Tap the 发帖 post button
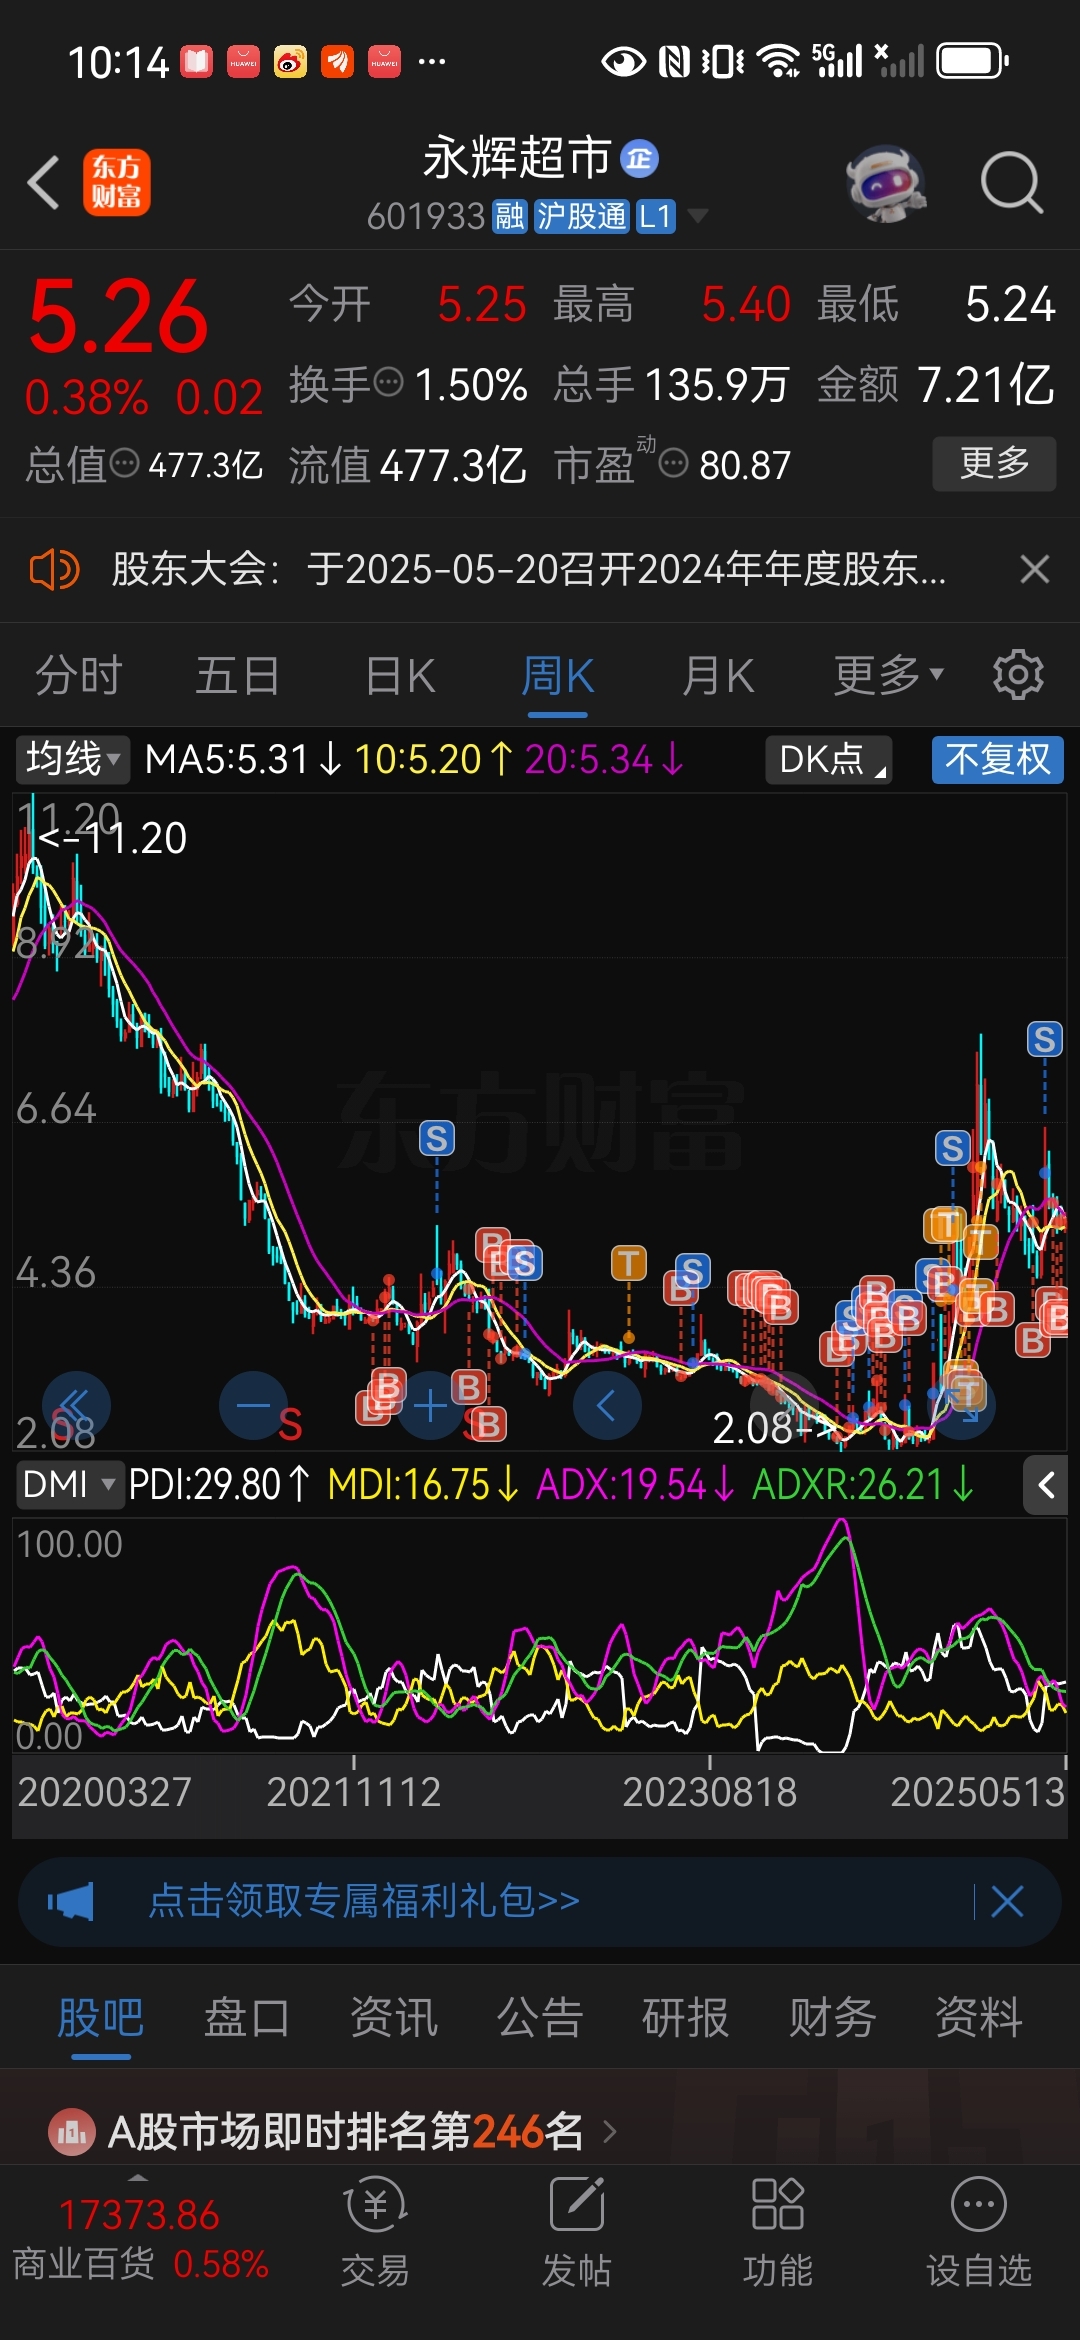The width and height of the screenshot is (1080, 2340). coord(577,2233)
